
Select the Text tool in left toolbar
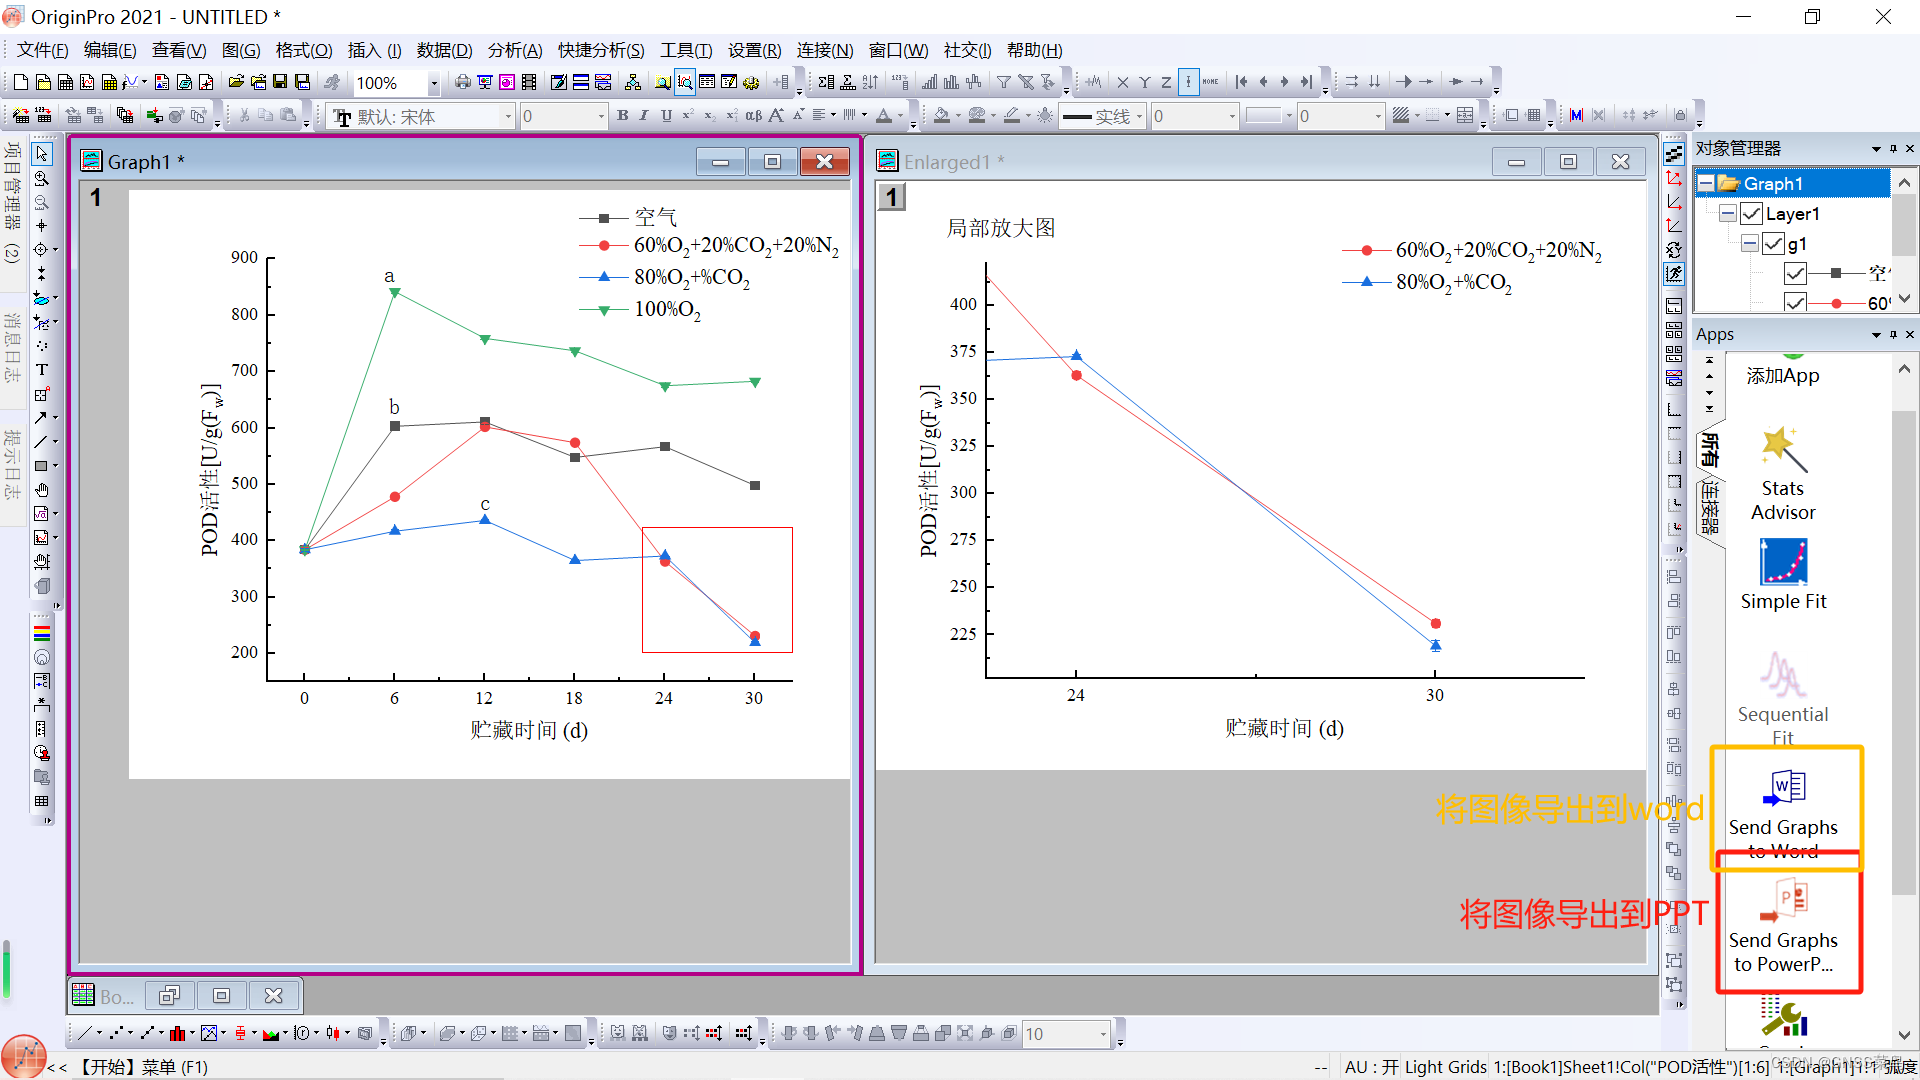coord(42,370)
